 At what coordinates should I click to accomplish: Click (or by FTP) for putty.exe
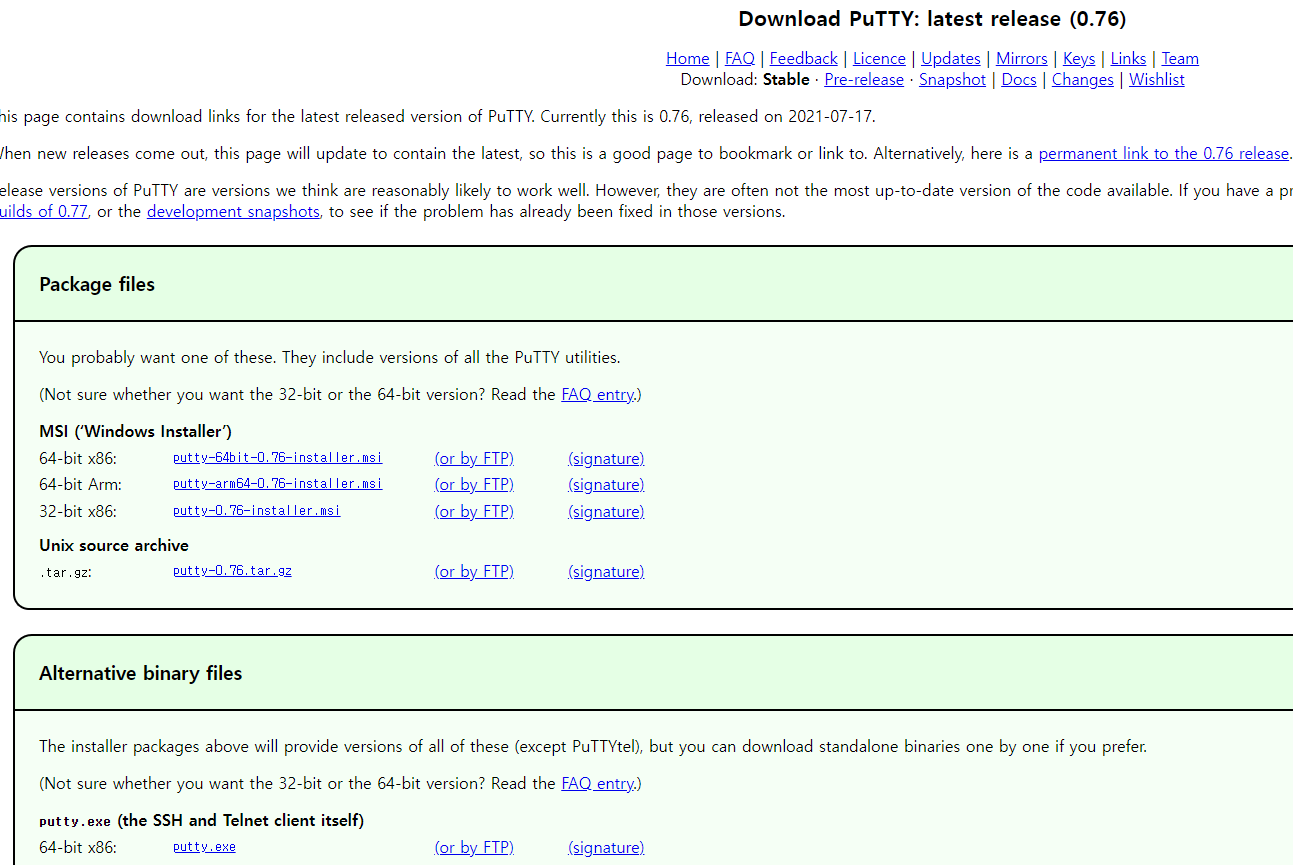pos(474,847)
